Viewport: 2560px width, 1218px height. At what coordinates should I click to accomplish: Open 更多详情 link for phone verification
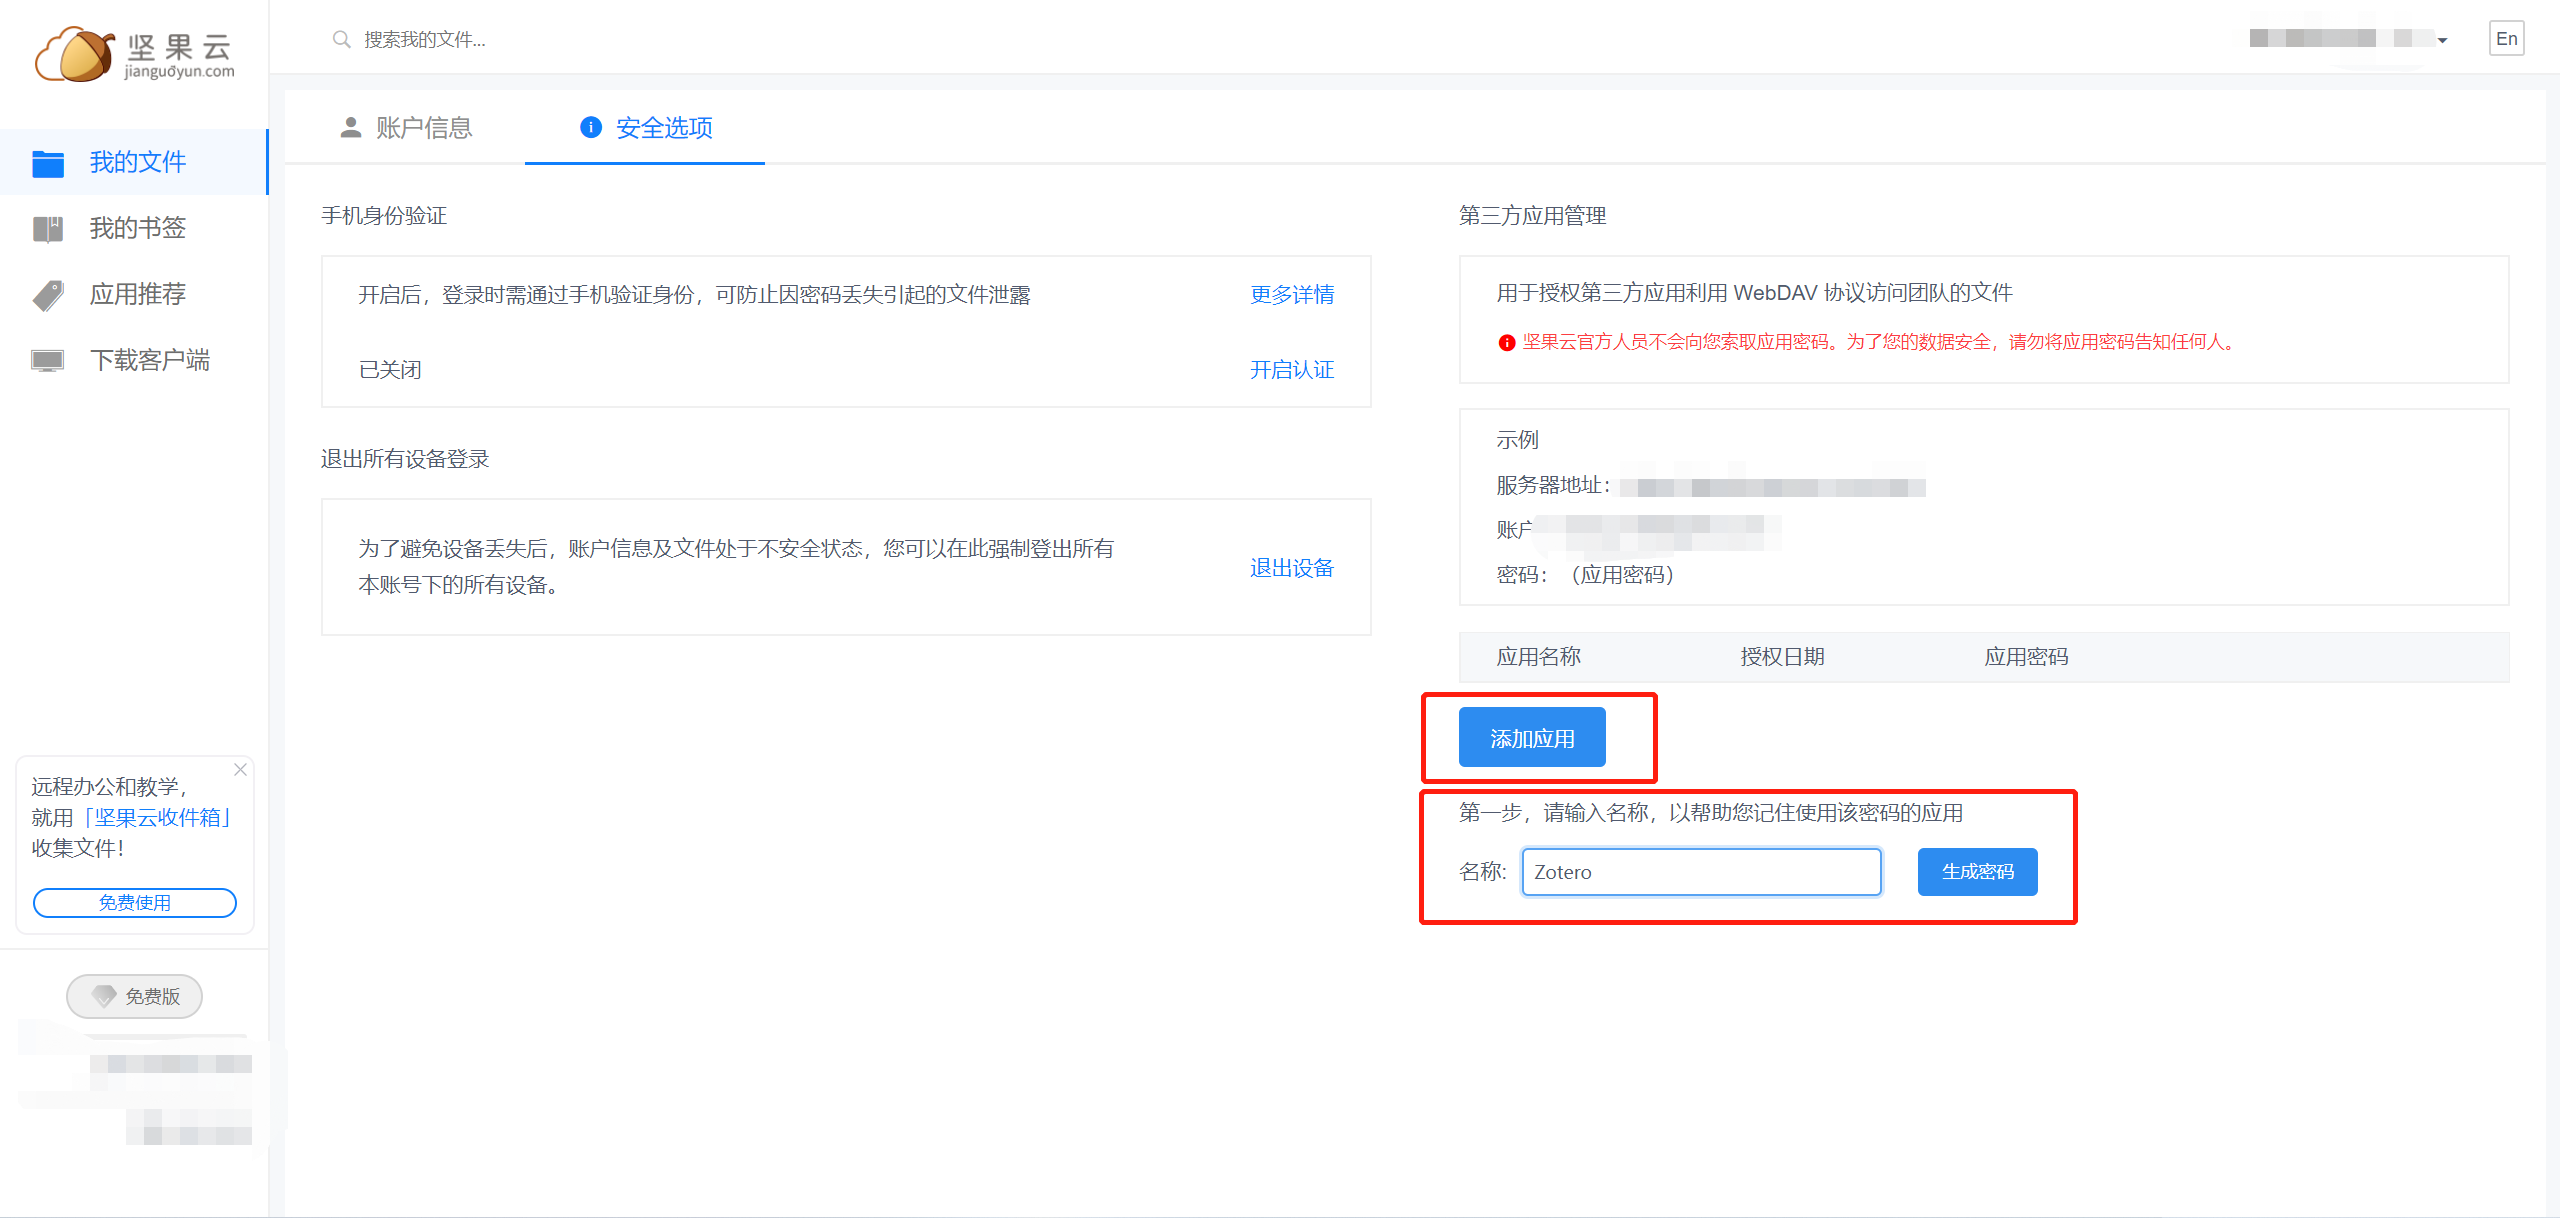(x=1291, y=295)
